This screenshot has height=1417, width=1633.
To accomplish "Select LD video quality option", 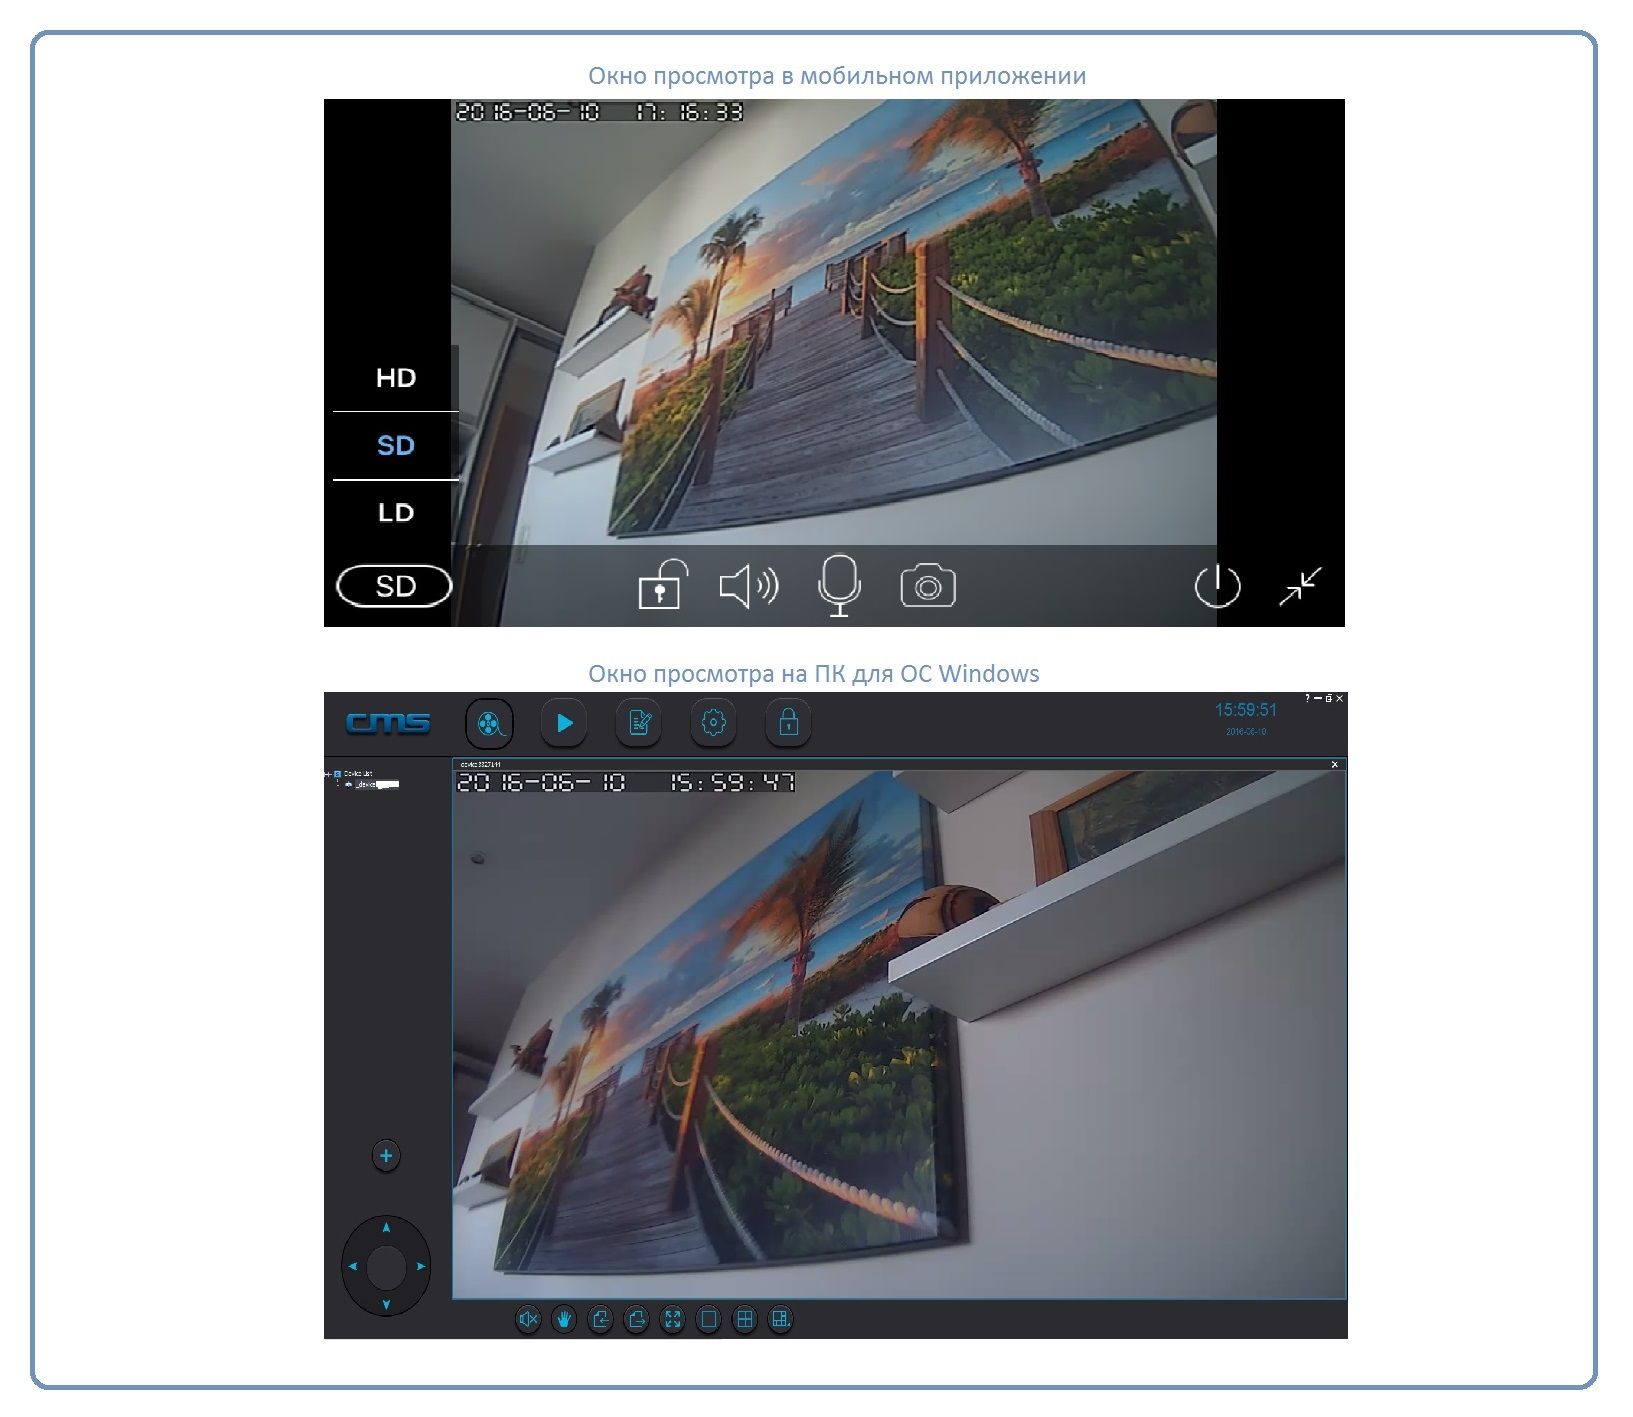I will (396, 513).
